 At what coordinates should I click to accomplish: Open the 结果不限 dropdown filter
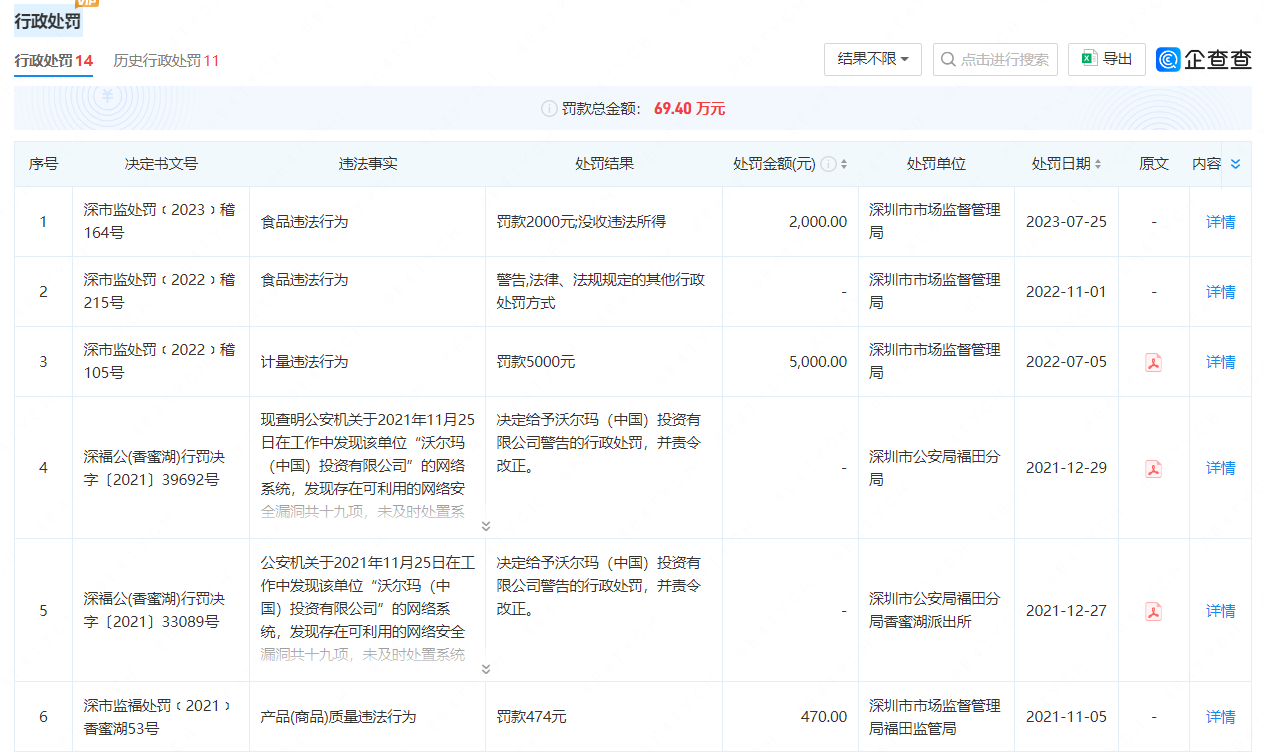click(x=872, y=60)
